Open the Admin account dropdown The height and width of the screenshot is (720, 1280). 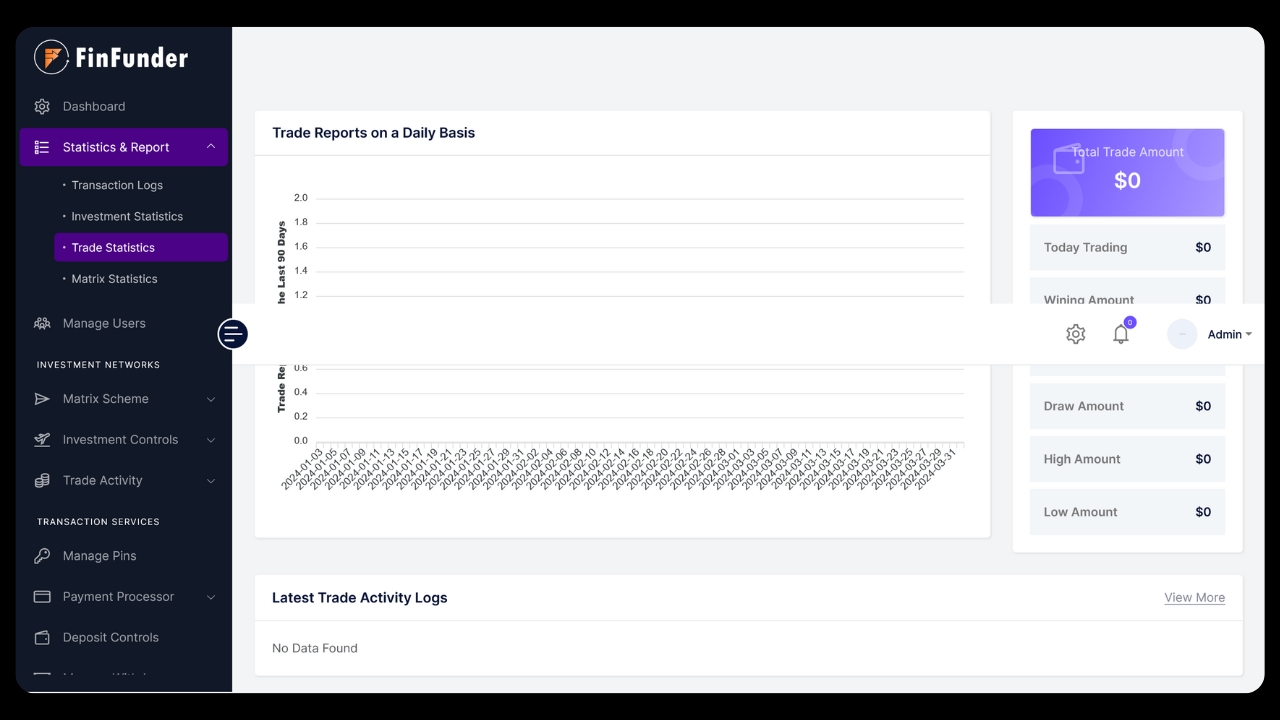point(1229,335)
